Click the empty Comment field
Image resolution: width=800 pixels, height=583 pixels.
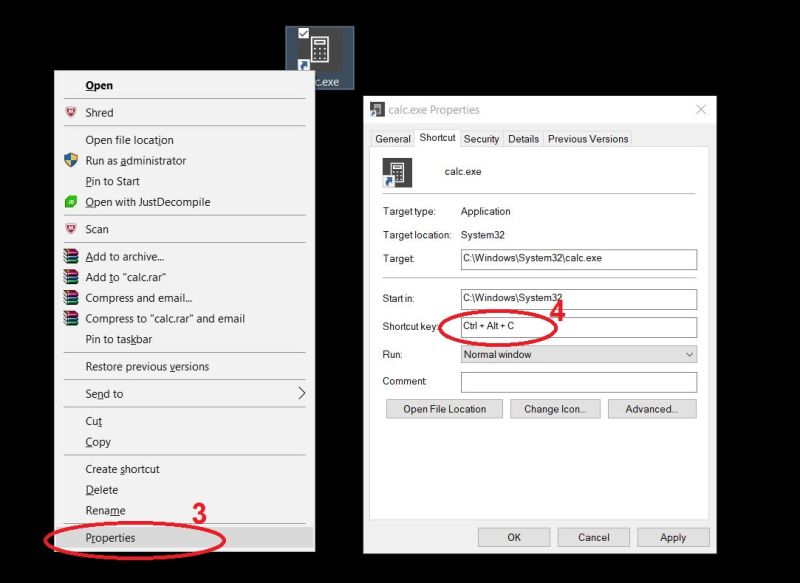point(577,382)
